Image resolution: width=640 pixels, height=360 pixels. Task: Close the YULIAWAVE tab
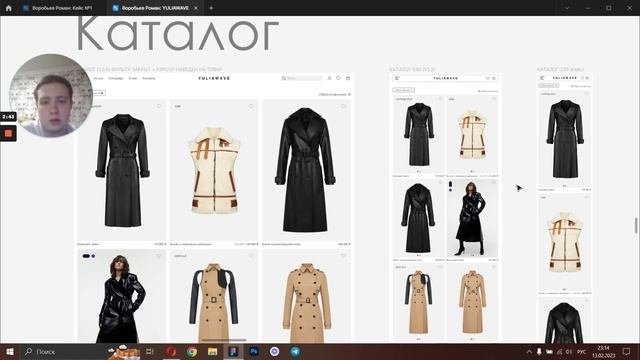point(196,8)
